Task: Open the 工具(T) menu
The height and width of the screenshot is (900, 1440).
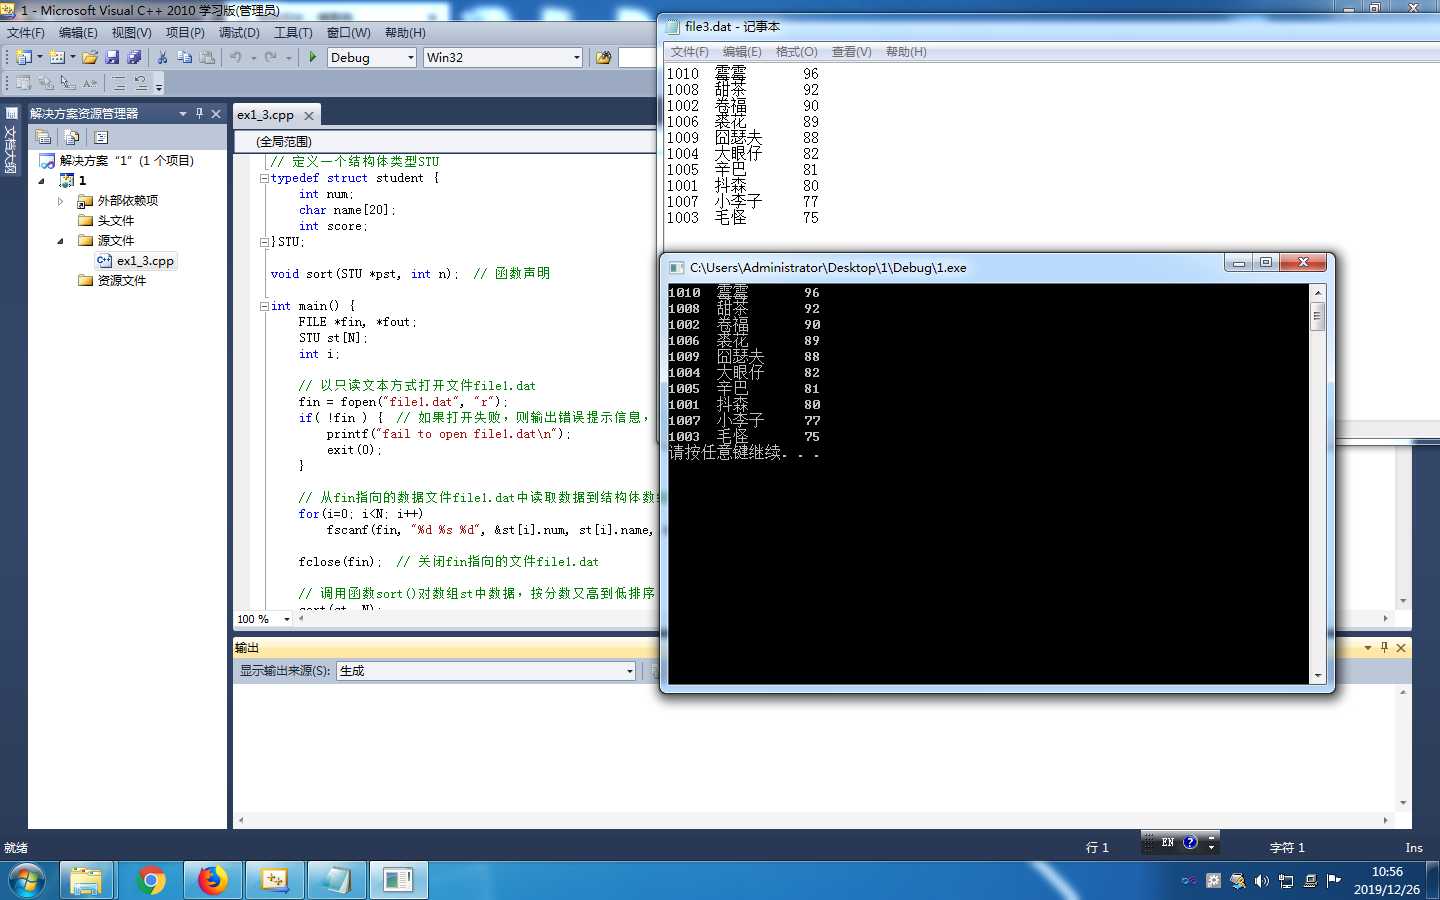Action: [x=293, y=33]
